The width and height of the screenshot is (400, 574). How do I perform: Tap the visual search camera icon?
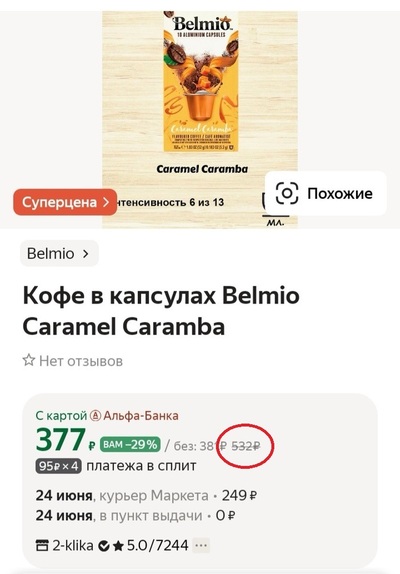[x=287, y=193]
